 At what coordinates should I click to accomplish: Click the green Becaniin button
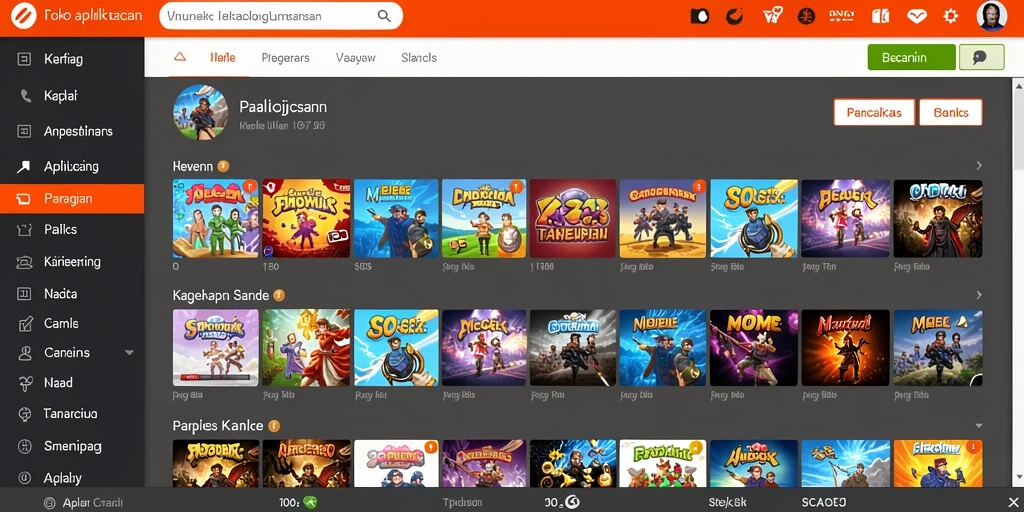pos(912,57)
